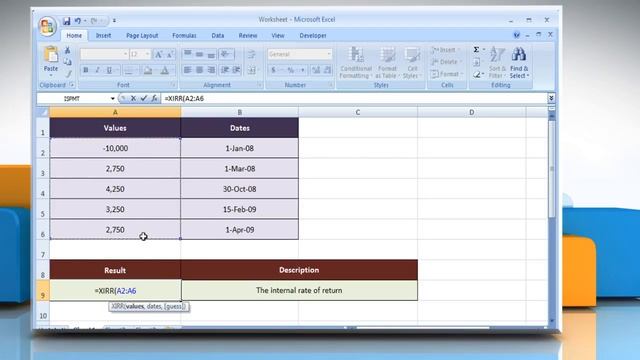Click the Shrink Font icon
The width and height of the screenshot is (640, 360).
tap(170, 54)
